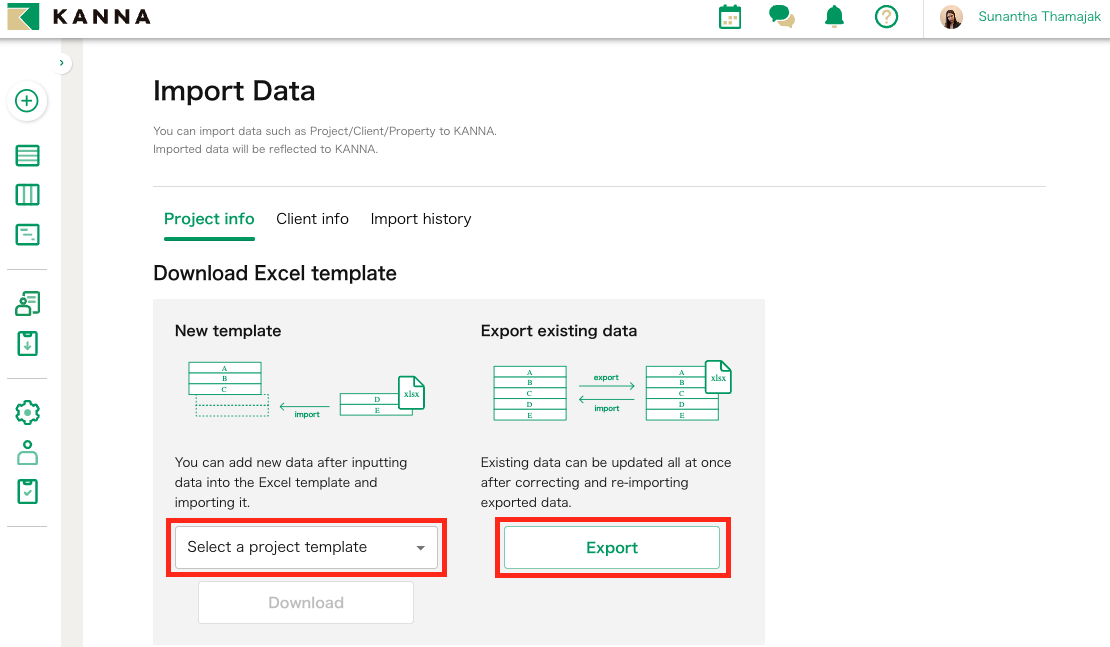Click the user profile avatar photo

[951, 16]
